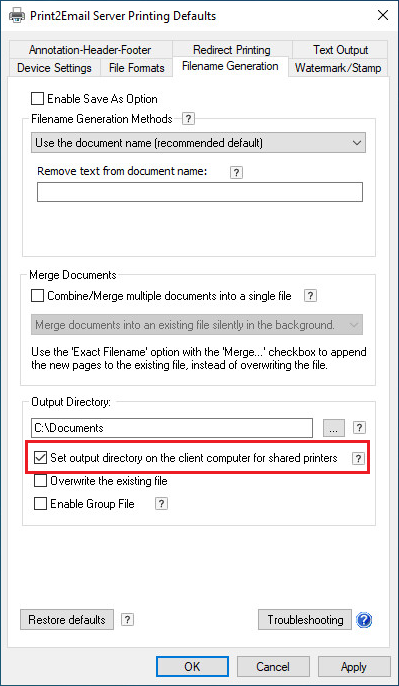Click the C:\Documents output directory field

[x=172, y=428]
